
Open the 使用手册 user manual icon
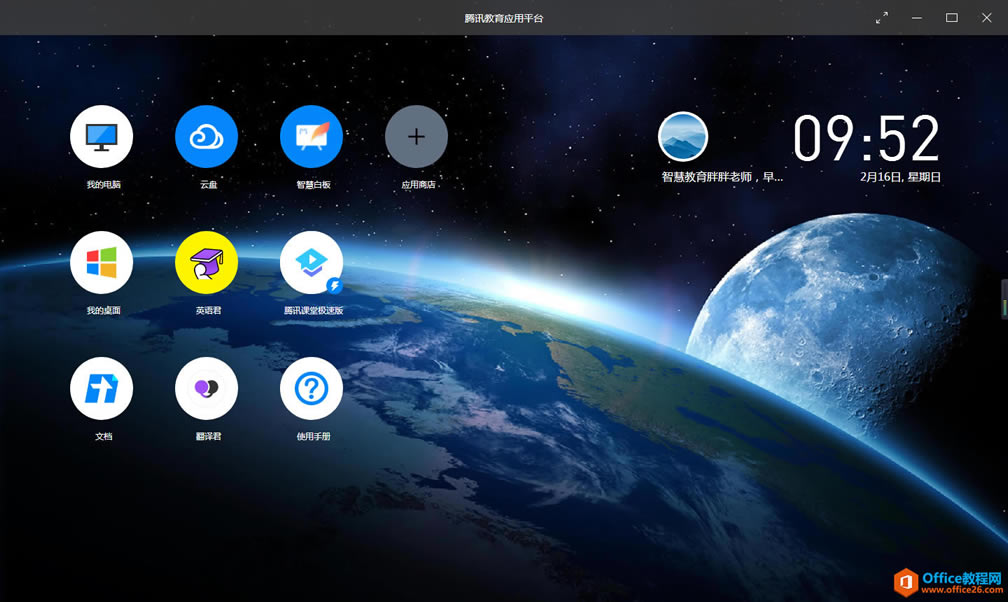pyautogui.click(x=311, y=389)
